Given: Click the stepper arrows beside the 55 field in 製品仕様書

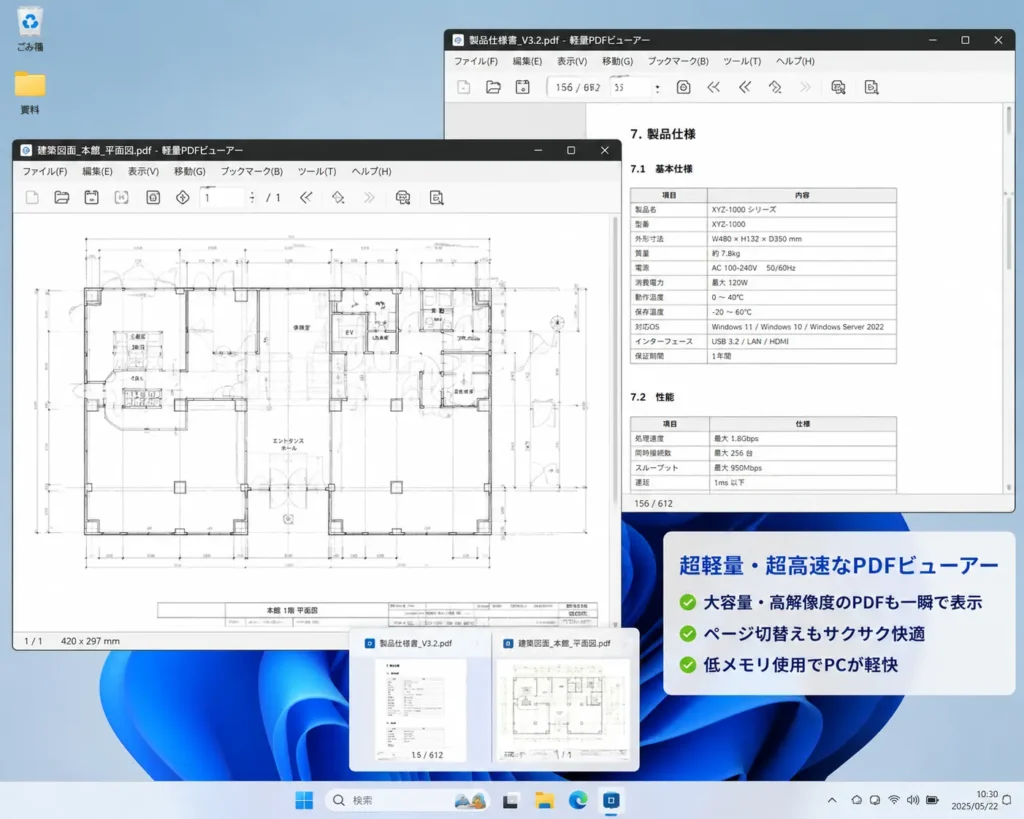Looking at the screenshot, I should 657,88.
